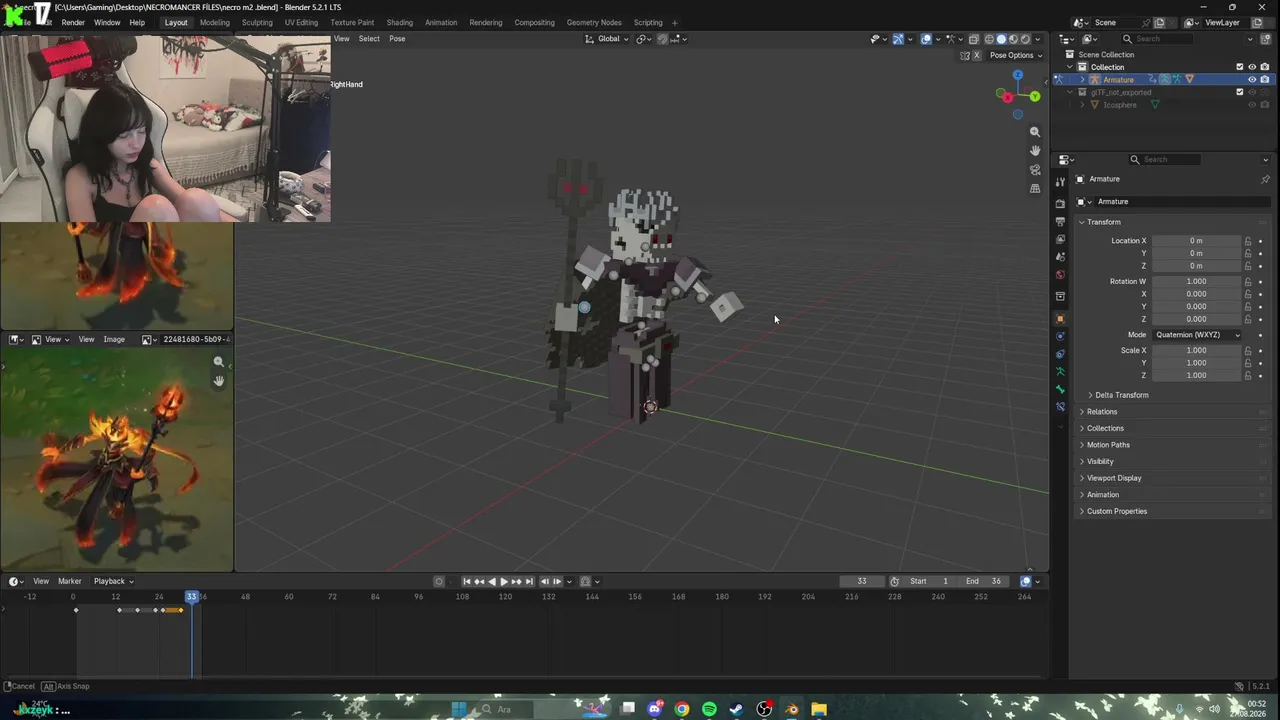Open the Object Constraints properties tab
This screenshot has width=1280, height=720.
pyautogui.click(x=1060, y=354)
